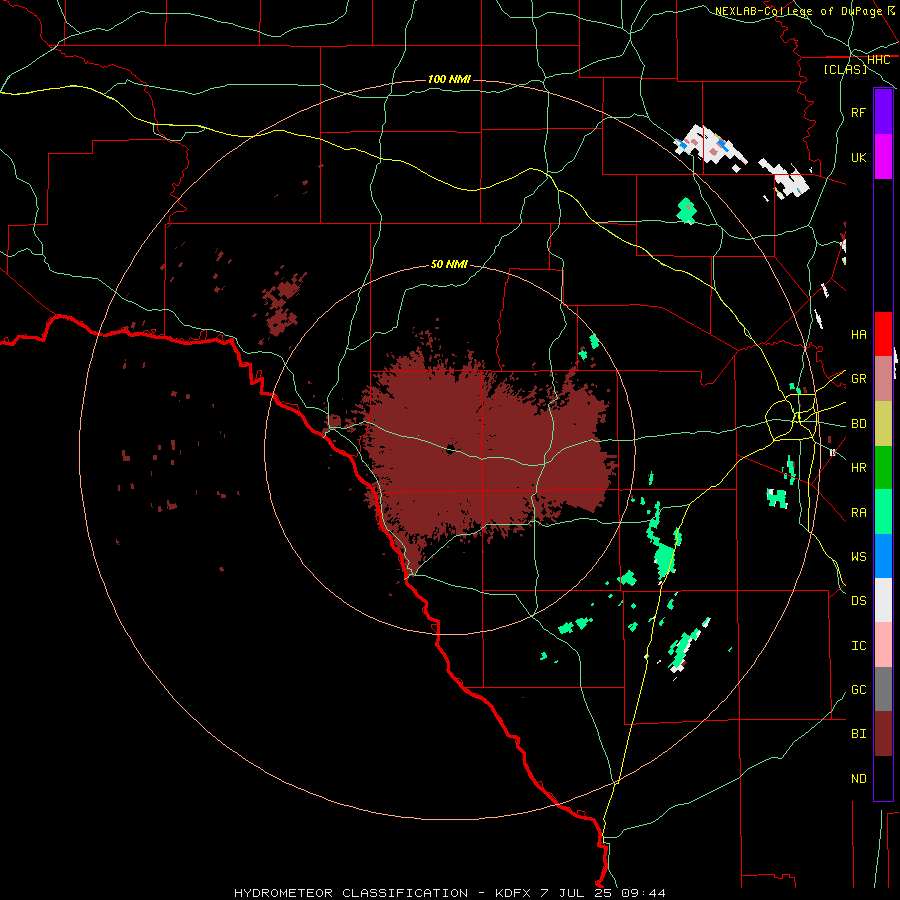Click the black radar site dot at center
This screenshot has height=900, width=900.
(x=451, y=449)
